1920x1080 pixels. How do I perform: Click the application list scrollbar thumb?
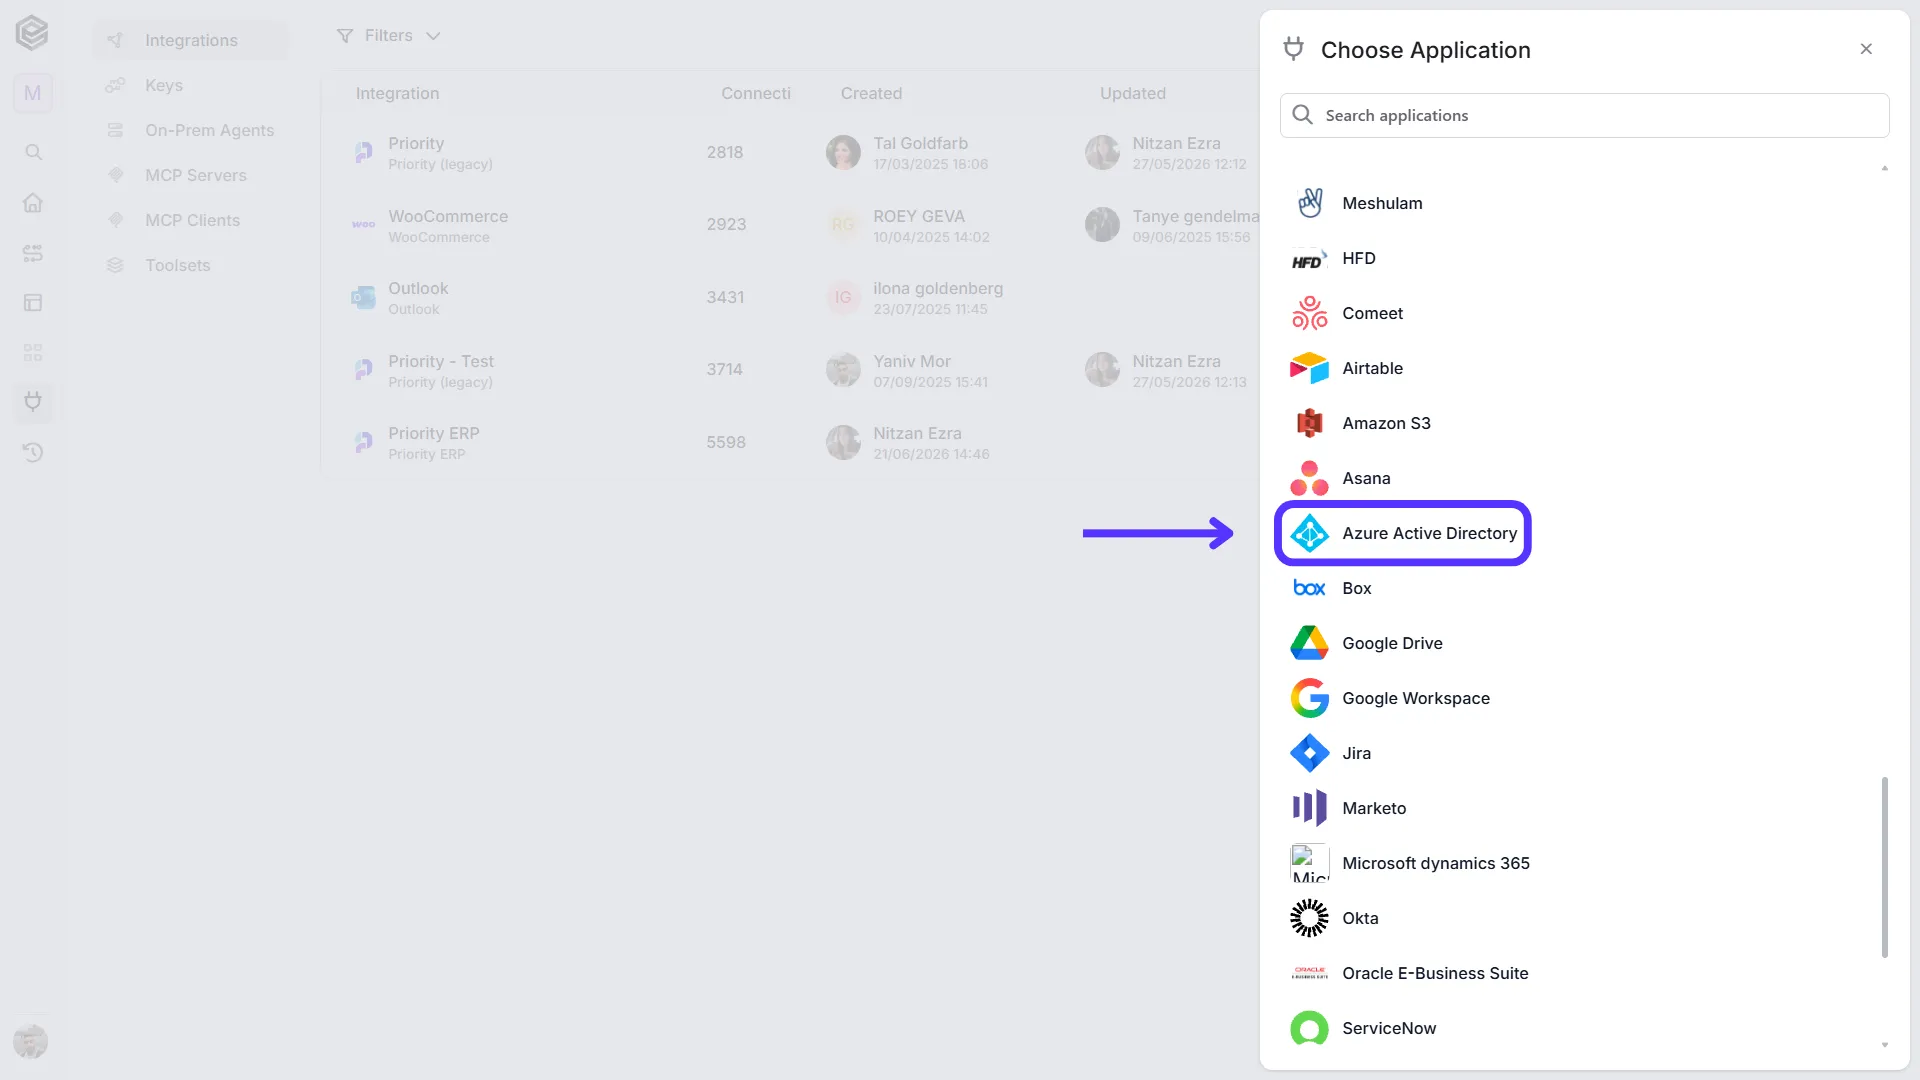point(1884,867)
